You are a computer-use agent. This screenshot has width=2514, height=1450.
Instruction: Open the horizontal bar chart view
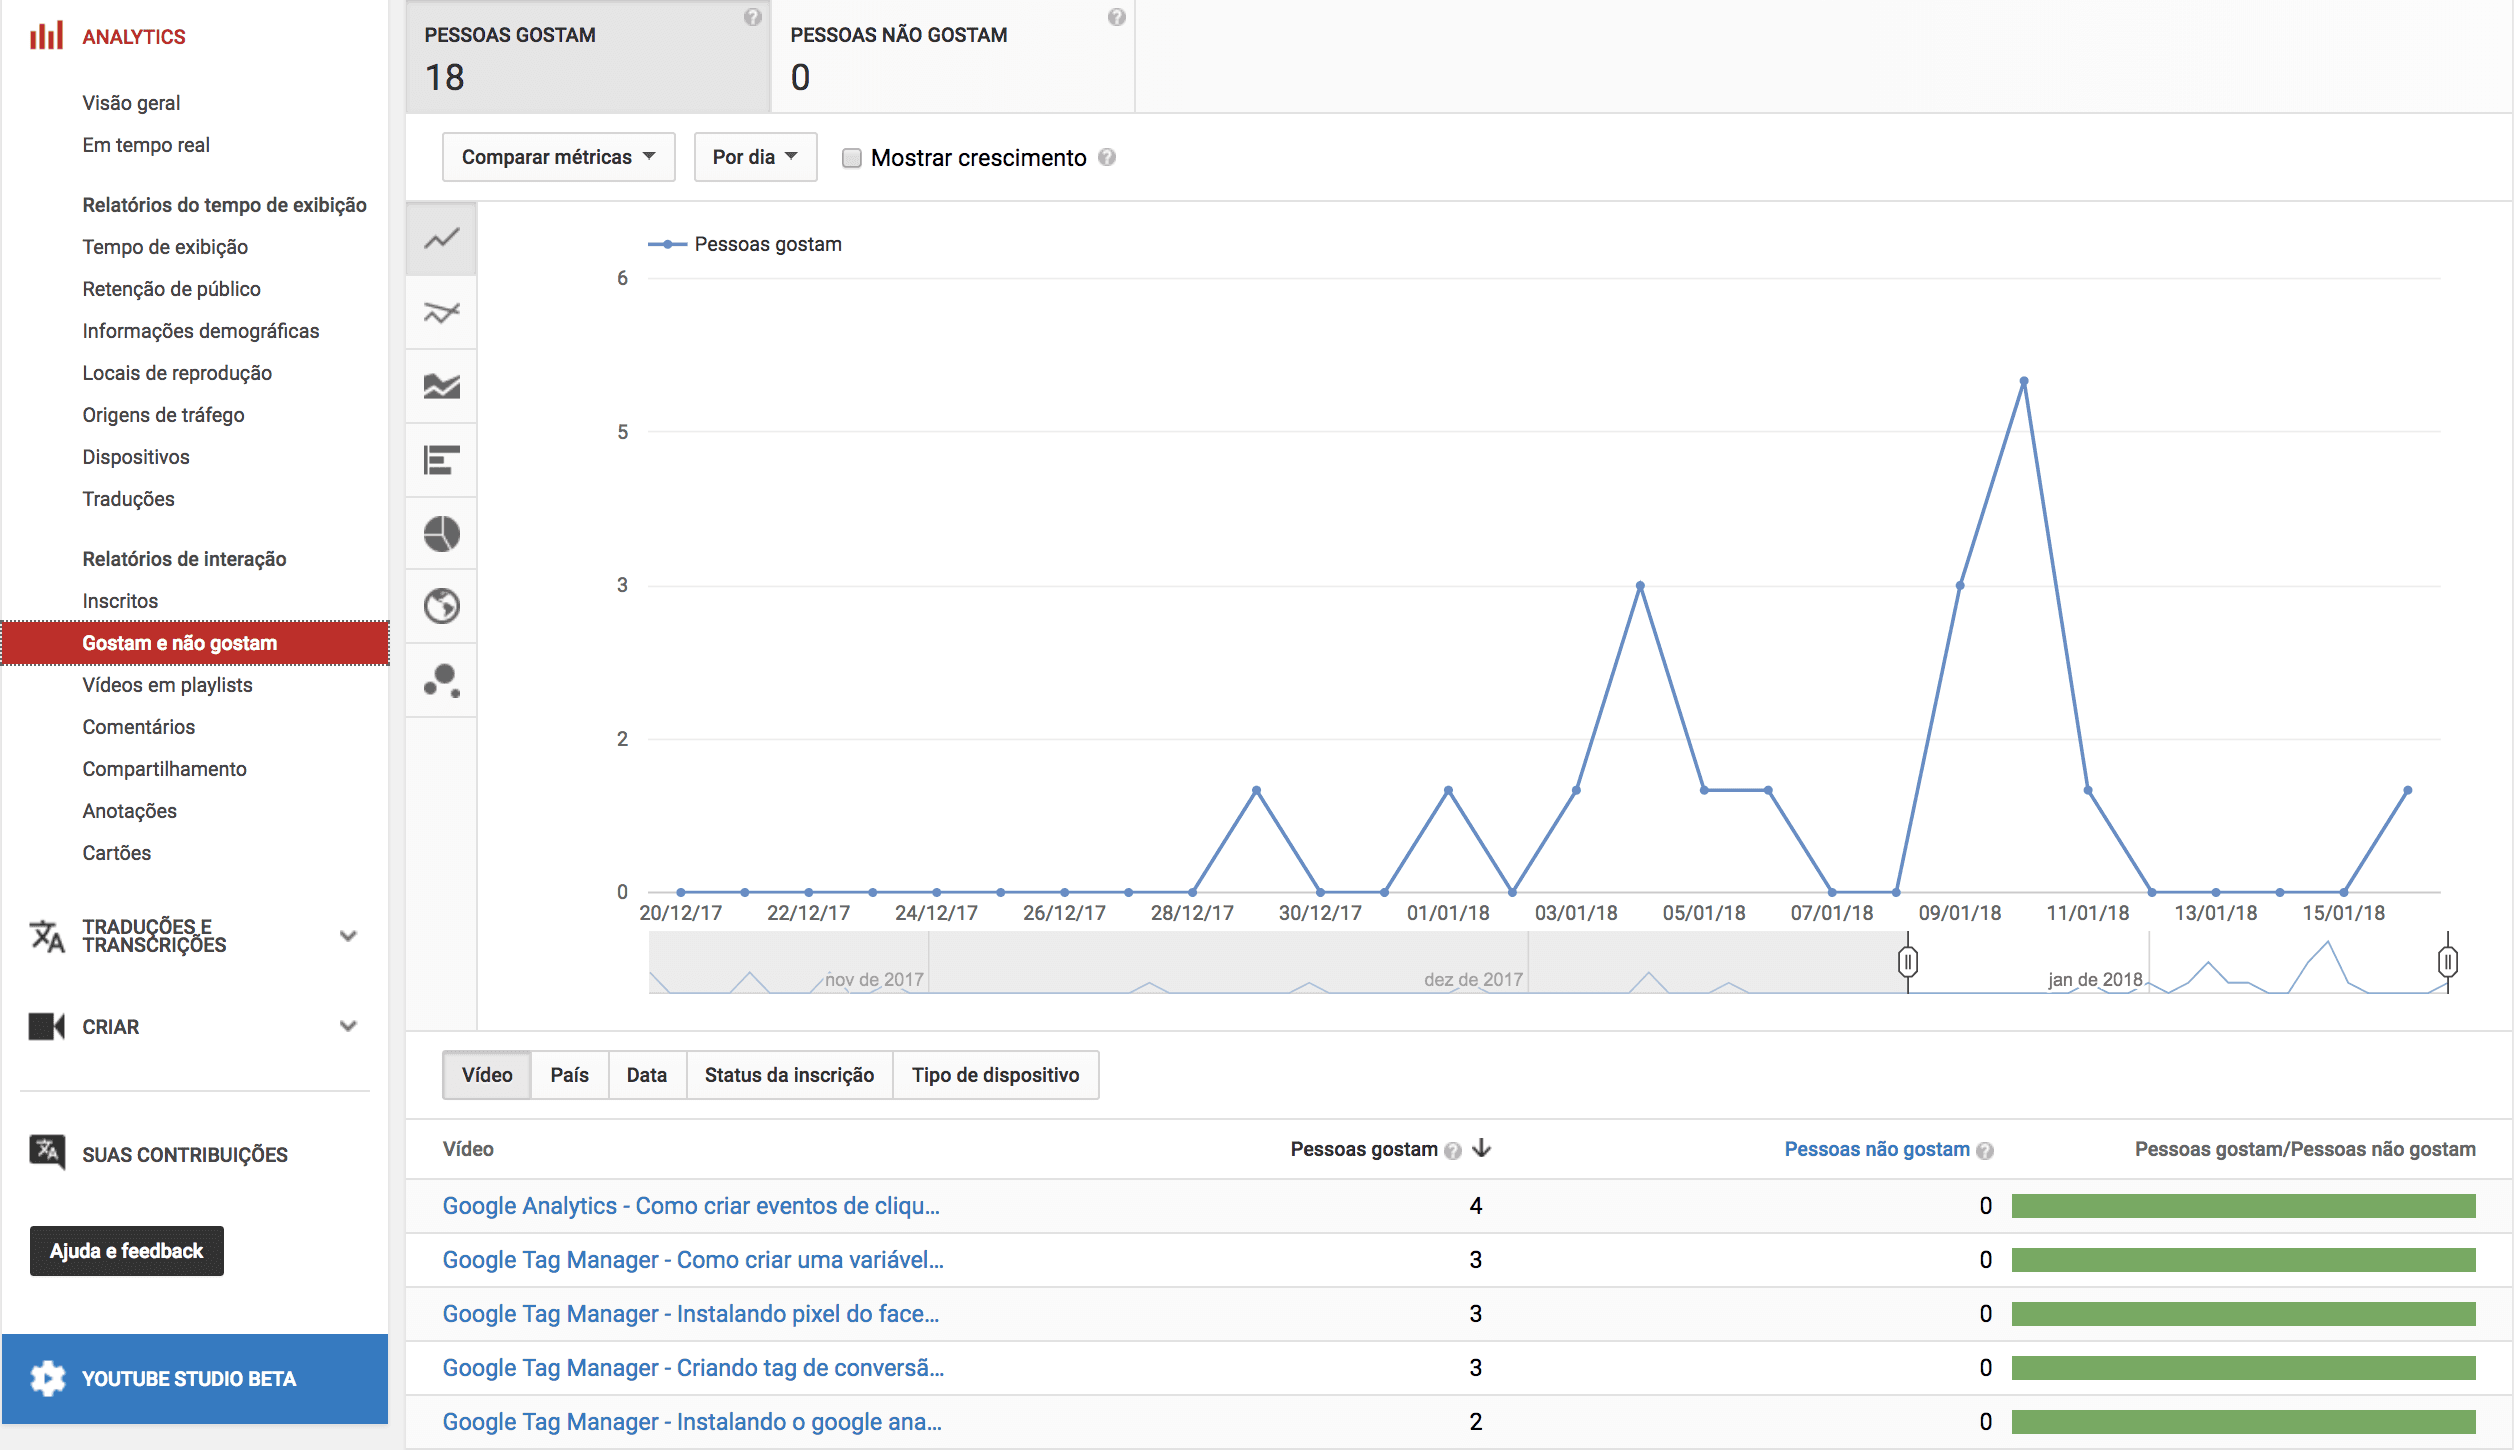440,460
